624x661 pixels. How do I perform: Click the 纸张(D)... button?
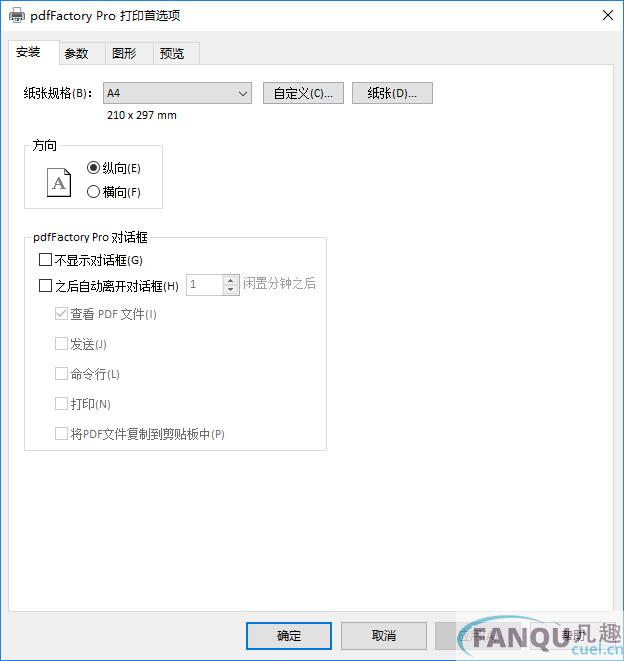coord(392,93)
